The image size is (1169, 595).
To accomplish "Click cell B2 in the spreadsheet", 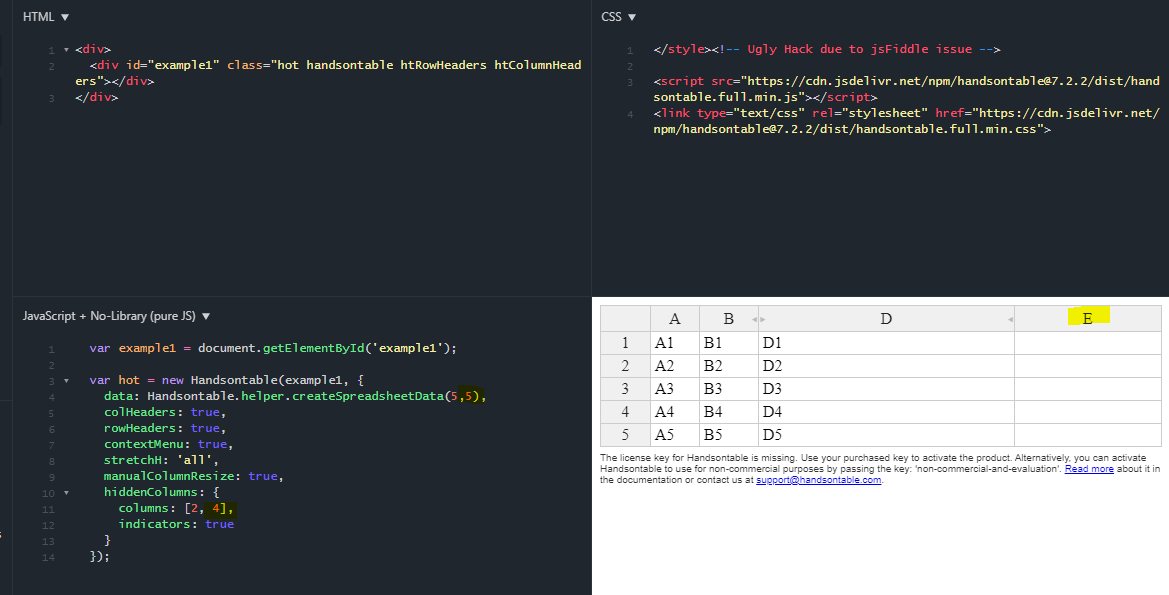I will tap(728, 366).
